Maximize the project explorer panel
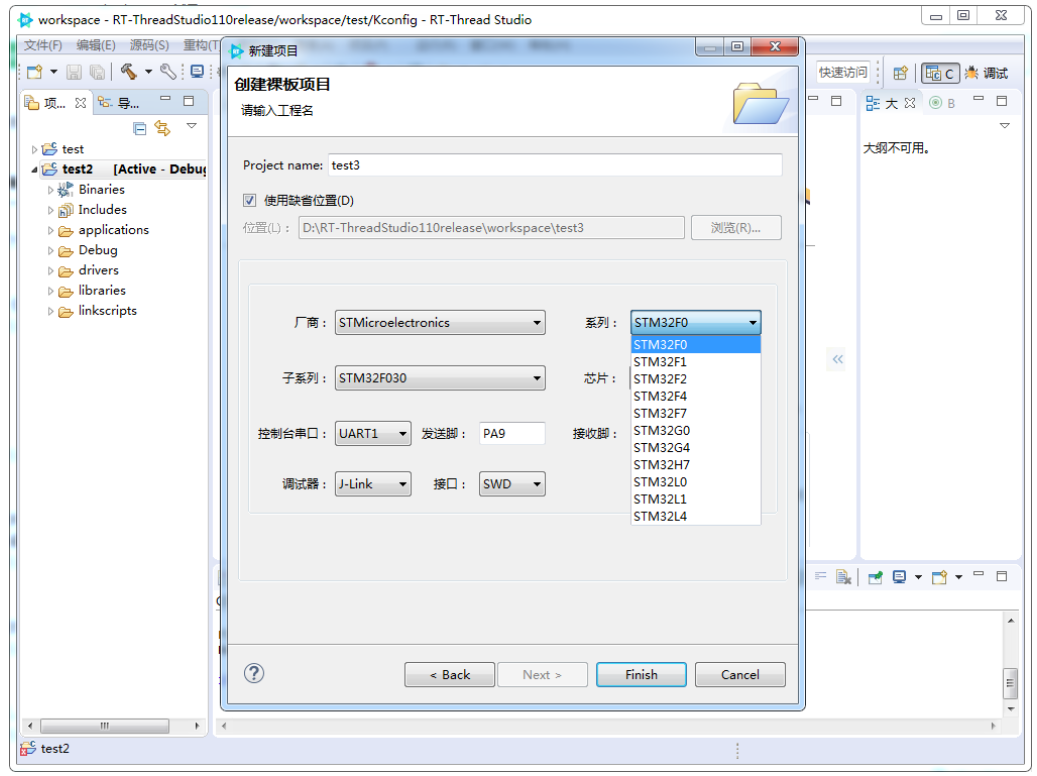Viewport: 1037px width, 776px height. (188, 101)
